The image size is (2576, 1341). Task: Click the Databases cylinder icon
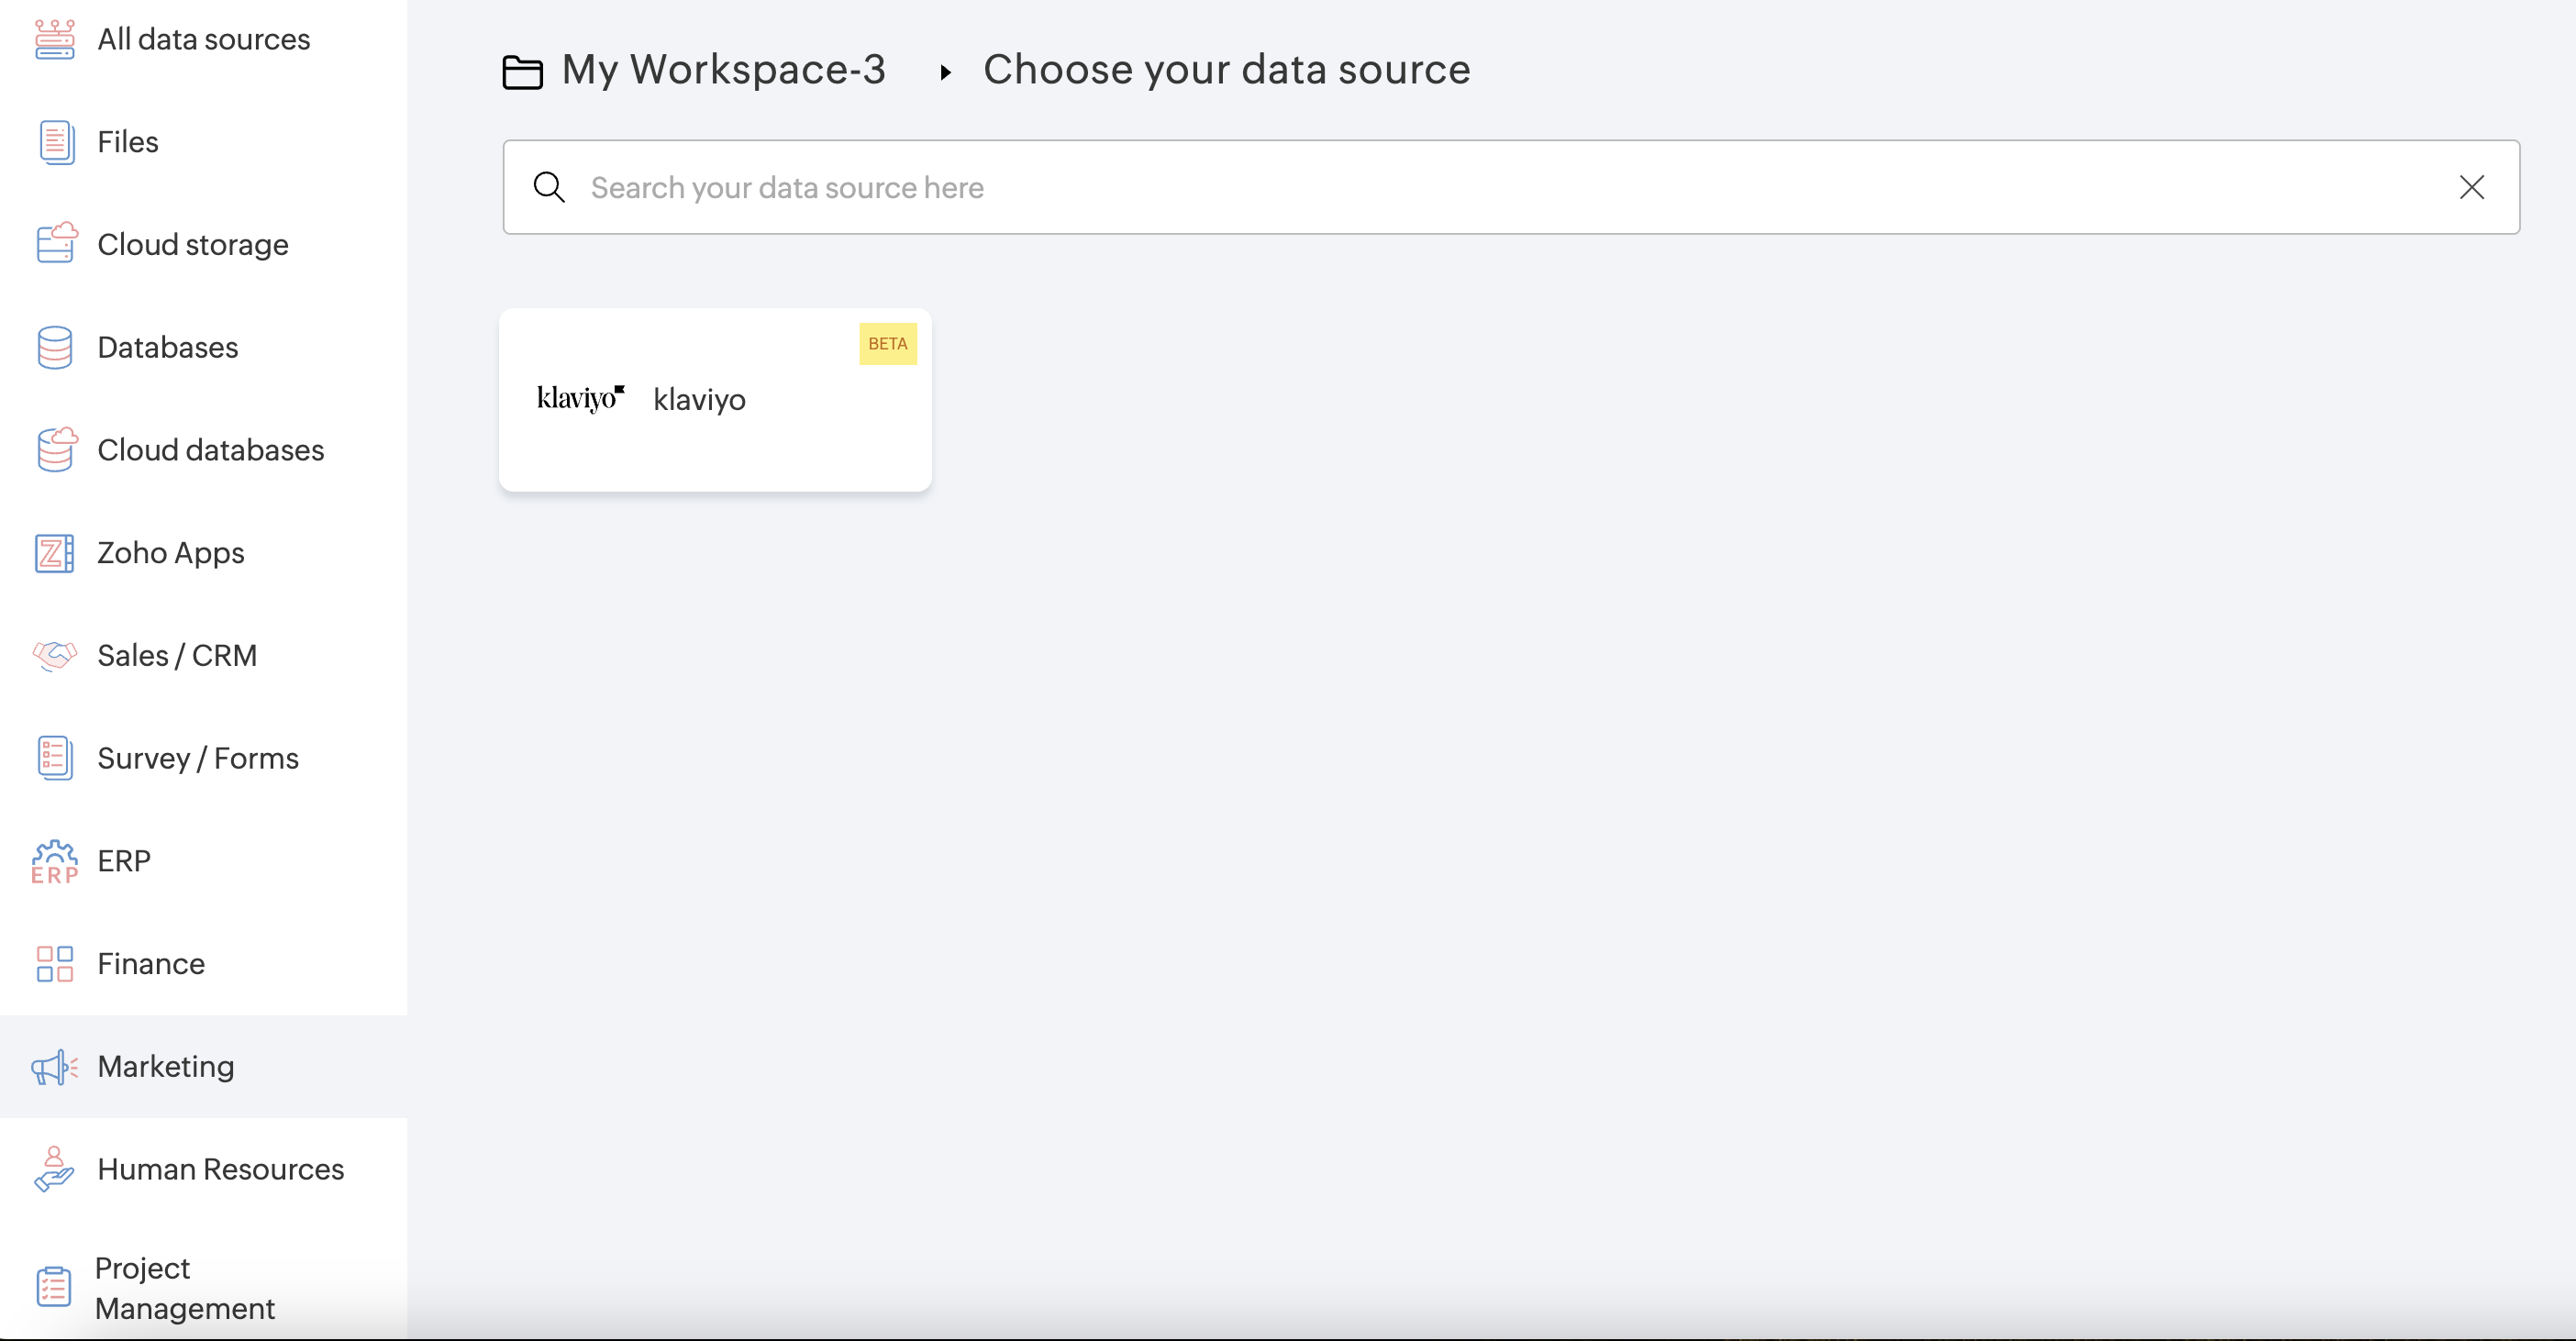pos(54,347)
